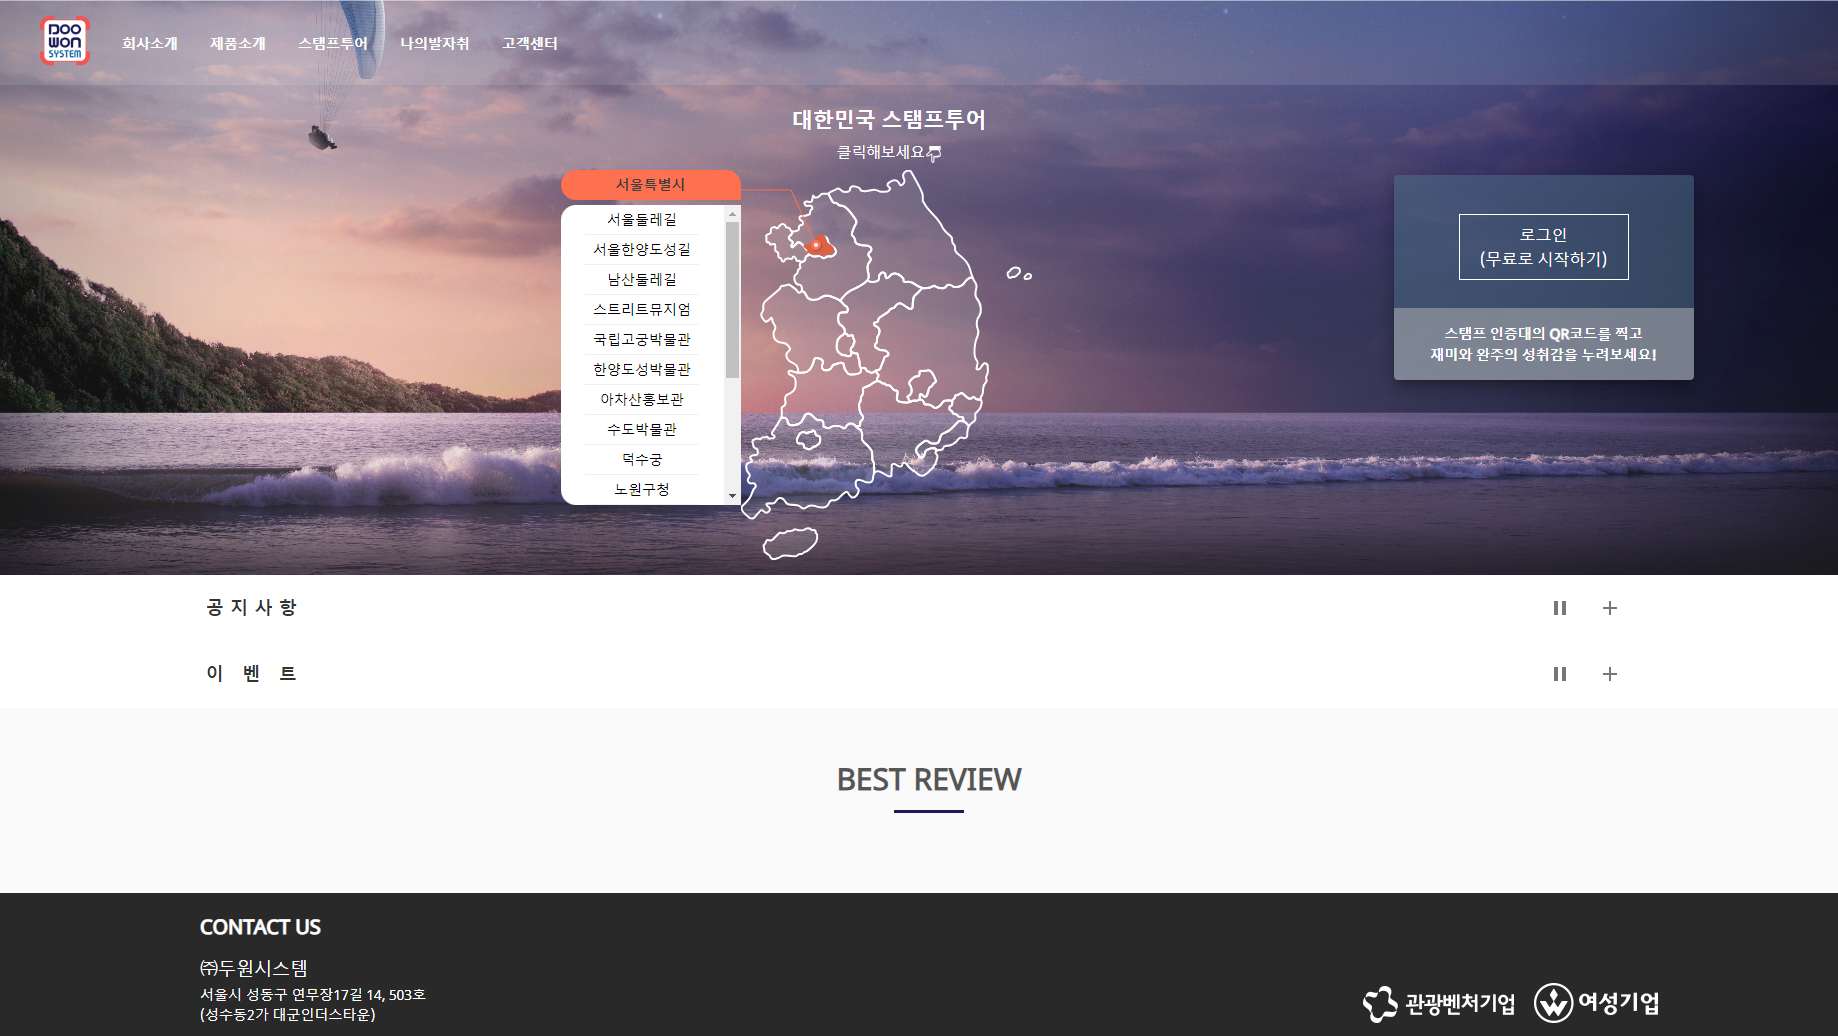Click Jeju island on the map

click(x=790, y=543)
